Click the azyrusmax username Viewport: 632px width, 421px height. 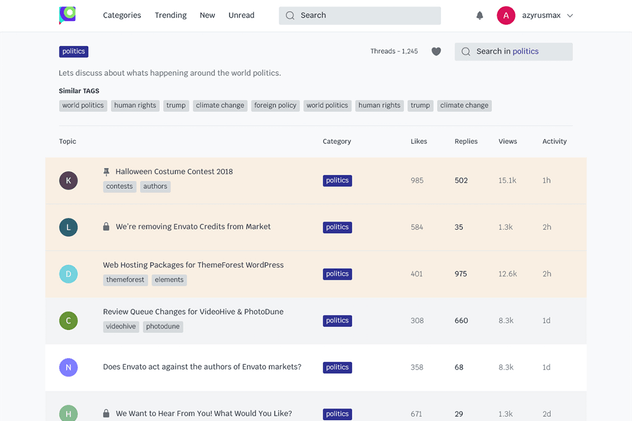(541, 15)
